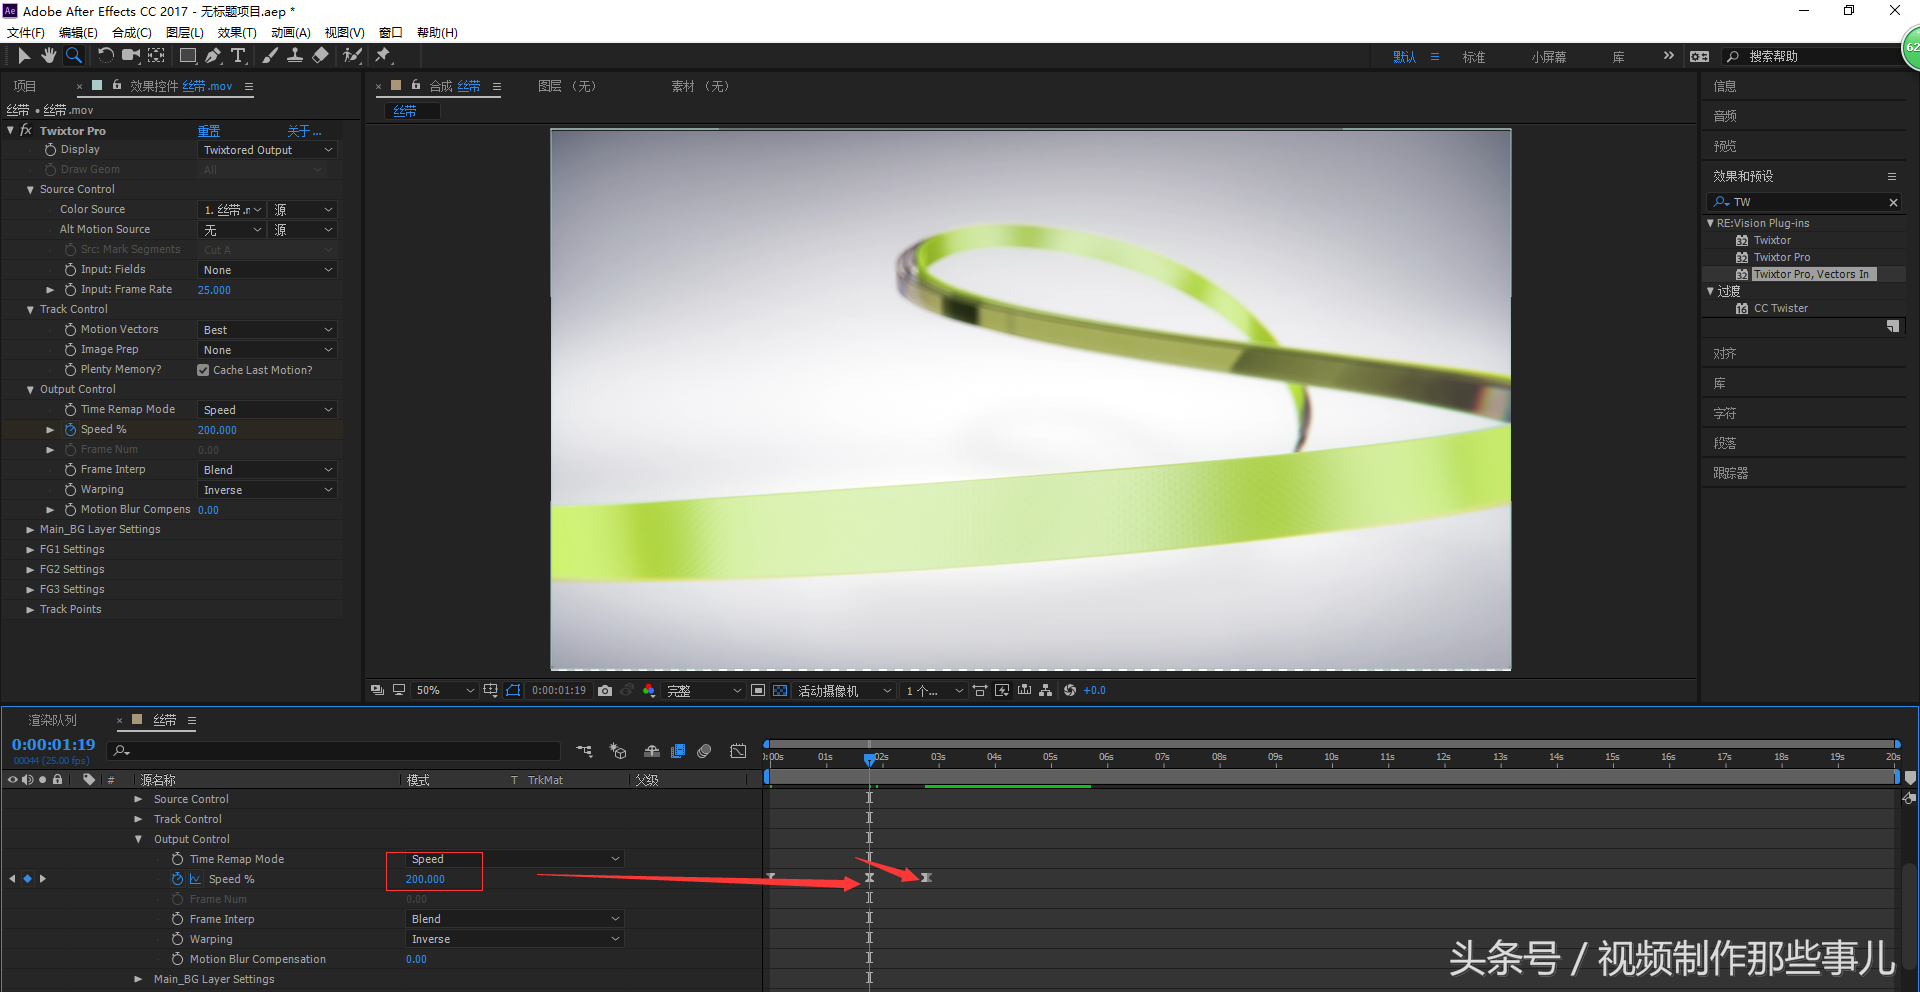Open the Motion Vectors Best dropdown
The image size is (1920, 992).
coord(267,330)
